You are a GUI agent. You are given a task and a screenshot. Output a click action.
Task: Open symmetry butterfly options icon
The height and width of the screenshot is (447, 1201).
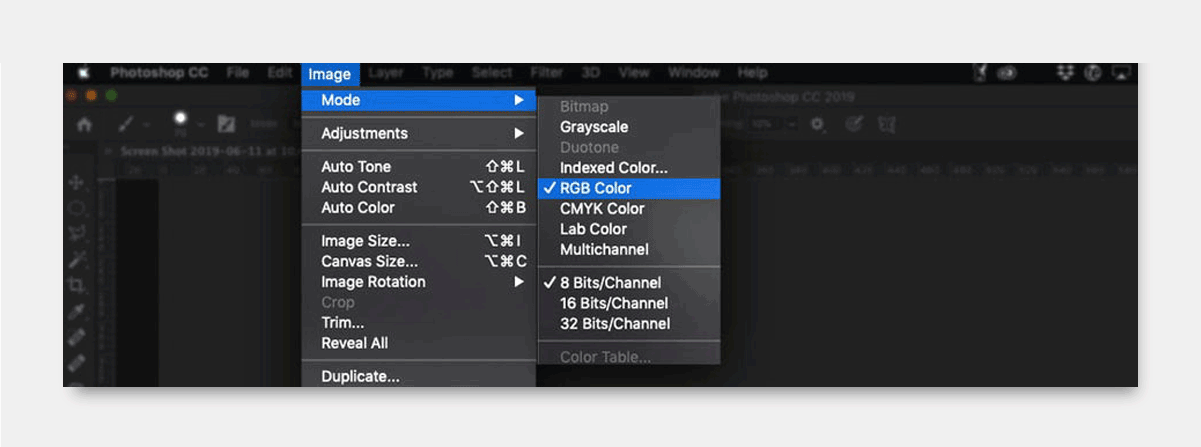pos(887,124)
